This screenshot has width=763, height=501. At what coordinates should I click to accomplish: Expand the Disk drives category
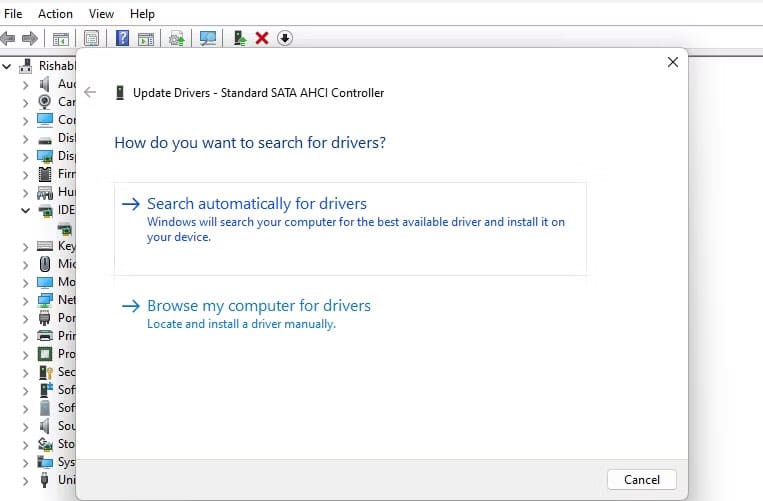click(x=25, y=139)
